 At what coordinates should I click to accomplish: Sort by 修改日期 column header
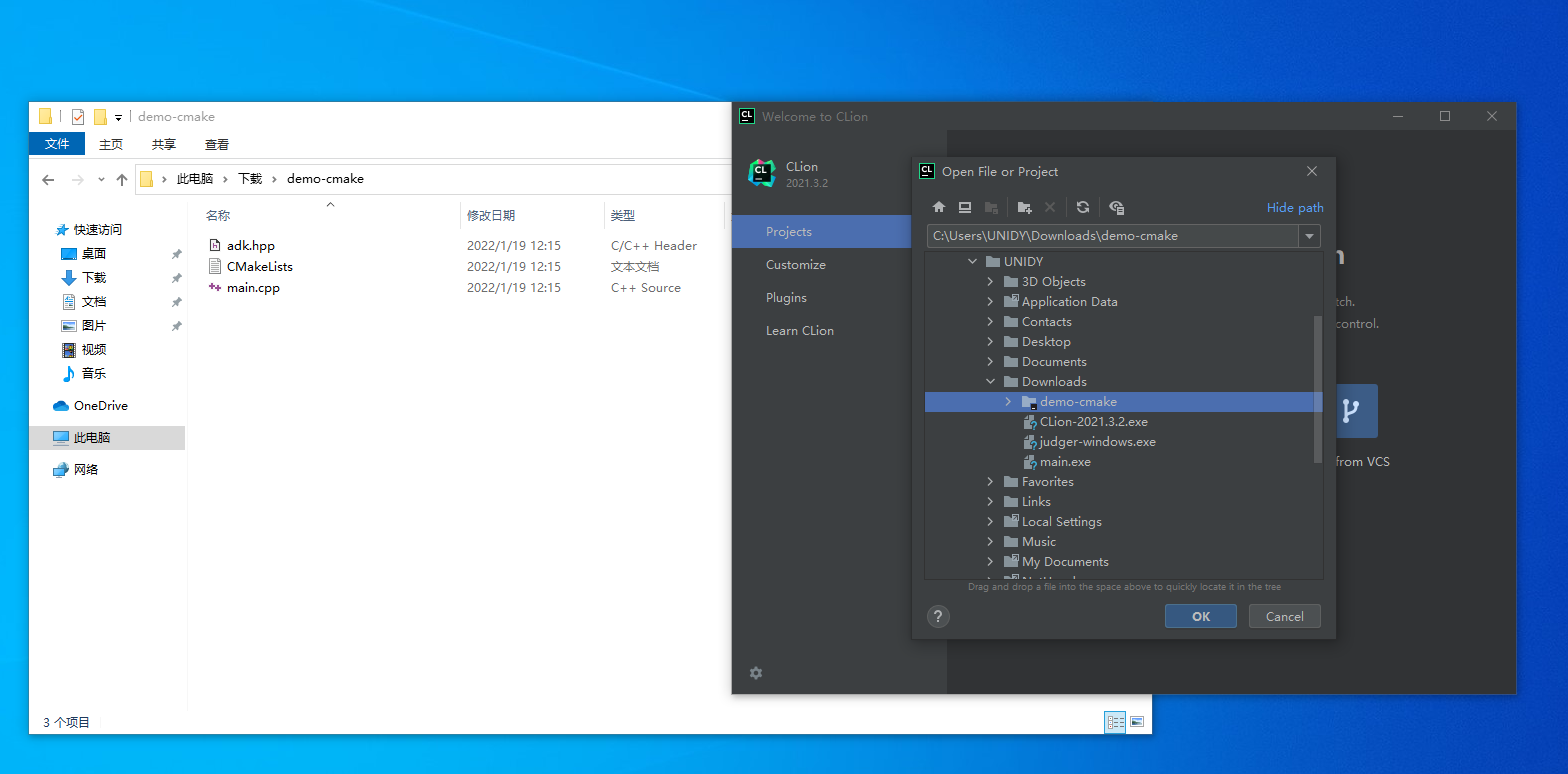pyautogui.click(x=491, y=215)
